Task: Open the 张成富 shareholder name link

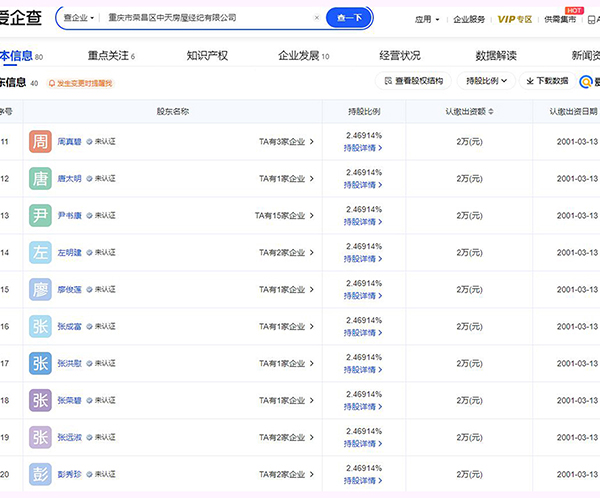Action: coord(70,327)
